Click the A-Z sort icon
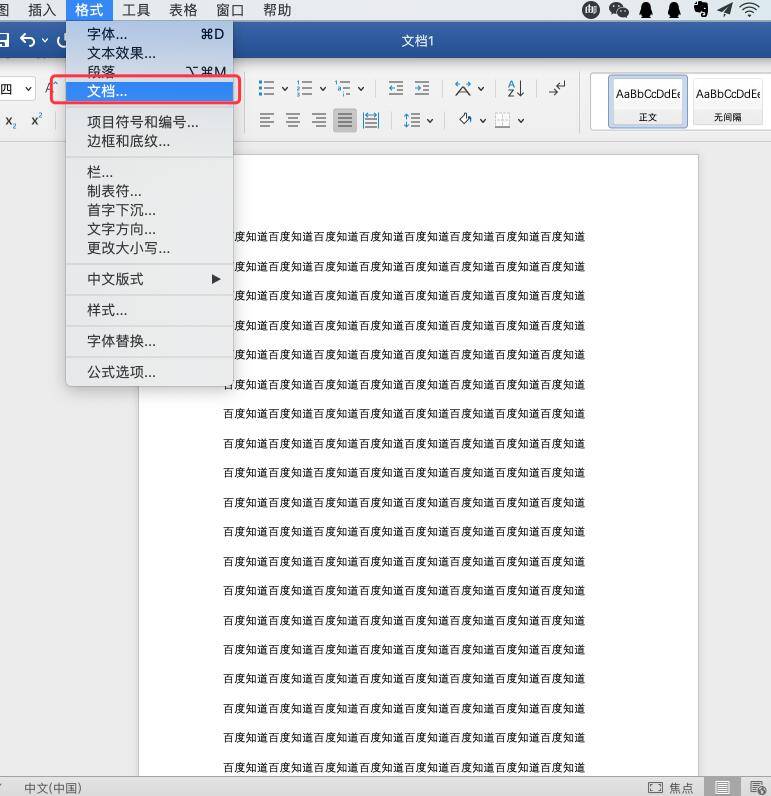The height and width of the screenshot is (796, 771). [x=515, y=89]
